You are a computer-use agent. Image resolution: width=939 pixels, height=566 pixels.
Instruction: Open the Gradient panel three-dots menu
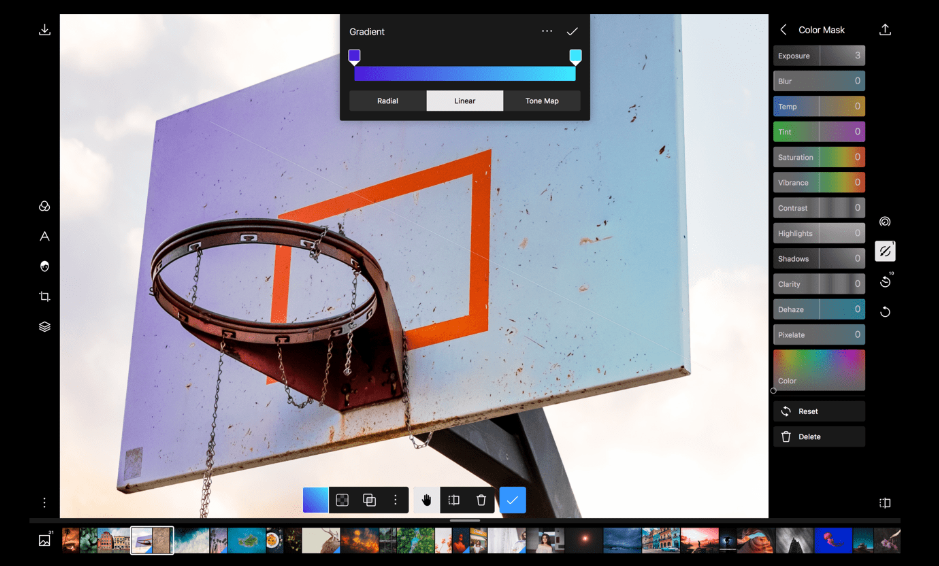click(x=547, y=31)
